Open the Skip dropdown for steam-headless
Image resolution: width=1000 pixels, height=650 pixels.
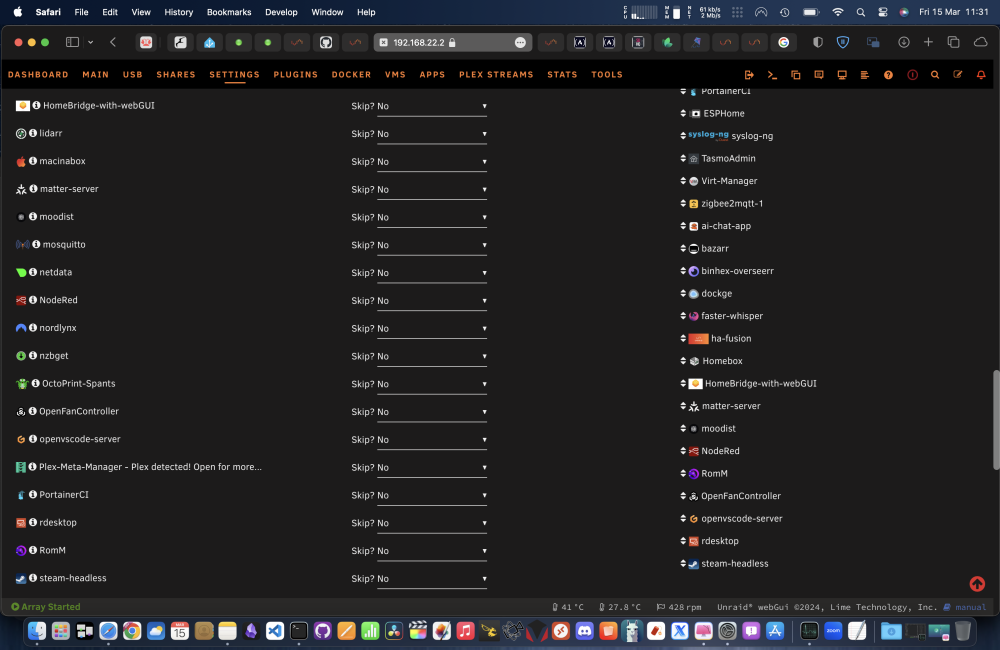[432, 579]
